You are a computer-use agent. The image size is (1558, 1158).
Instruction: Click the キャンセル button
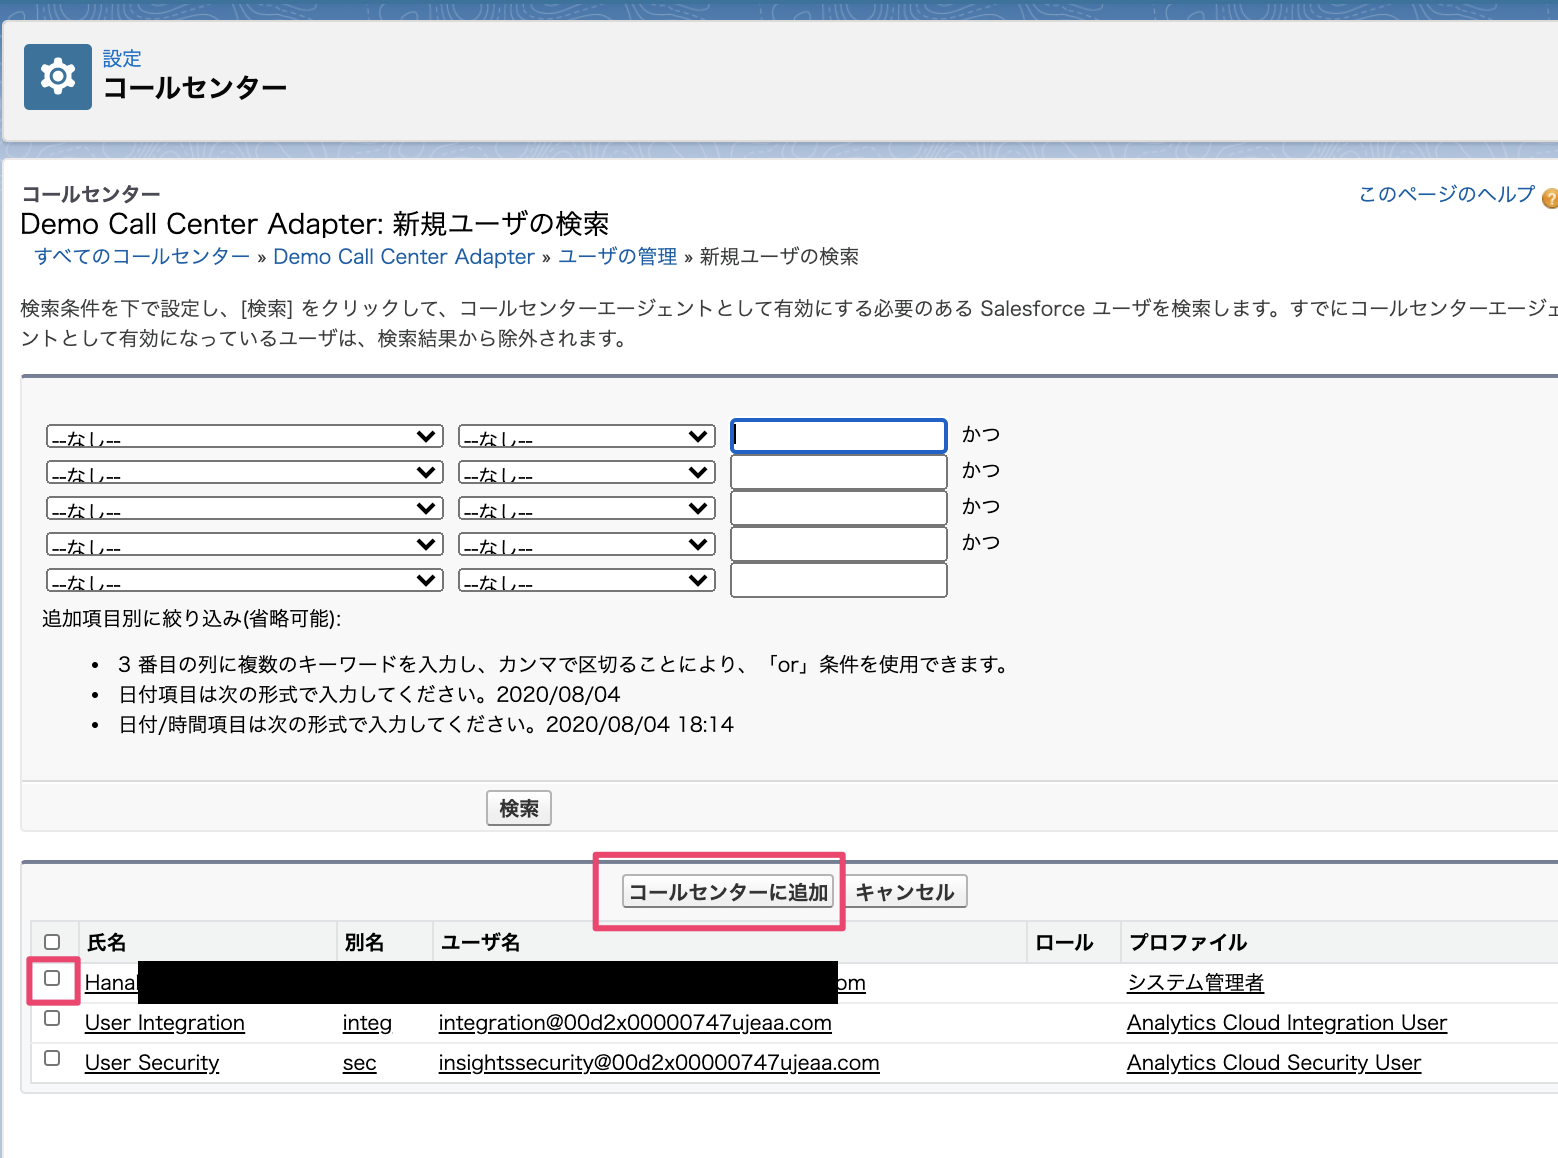905,891
